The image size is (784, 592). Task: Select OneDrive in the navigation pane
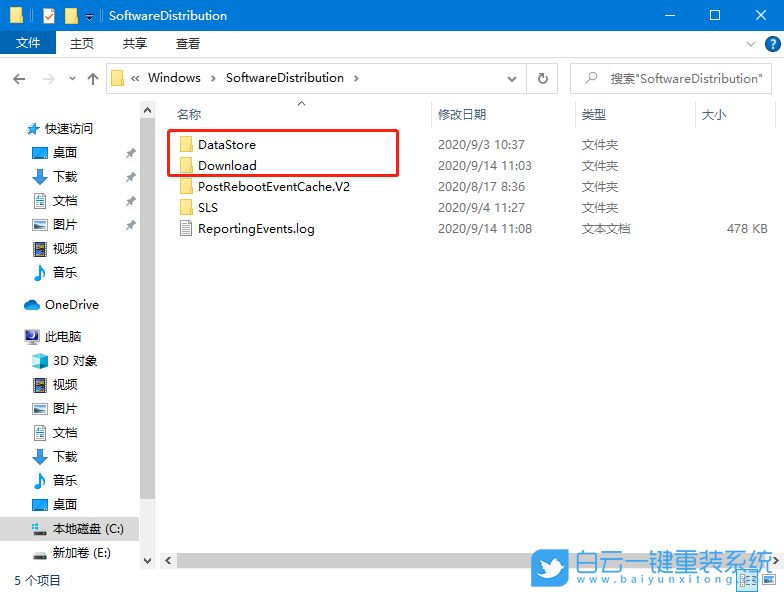pos(72,304)
